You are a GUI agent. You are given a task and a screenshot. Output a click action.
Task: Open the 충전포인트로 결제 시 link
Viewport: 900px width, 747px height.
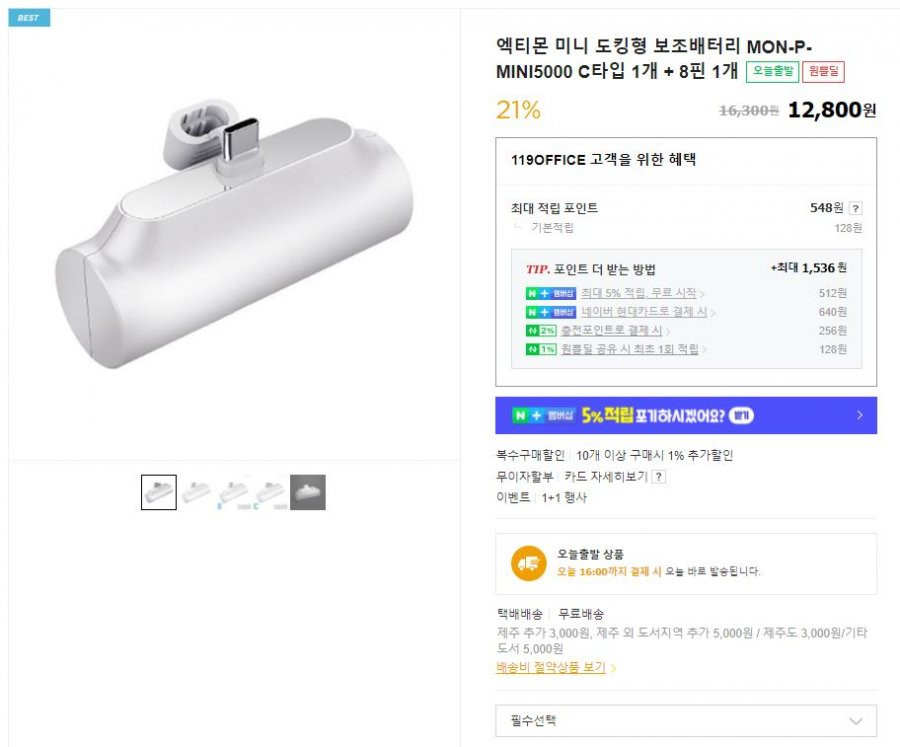pos(611,330)
